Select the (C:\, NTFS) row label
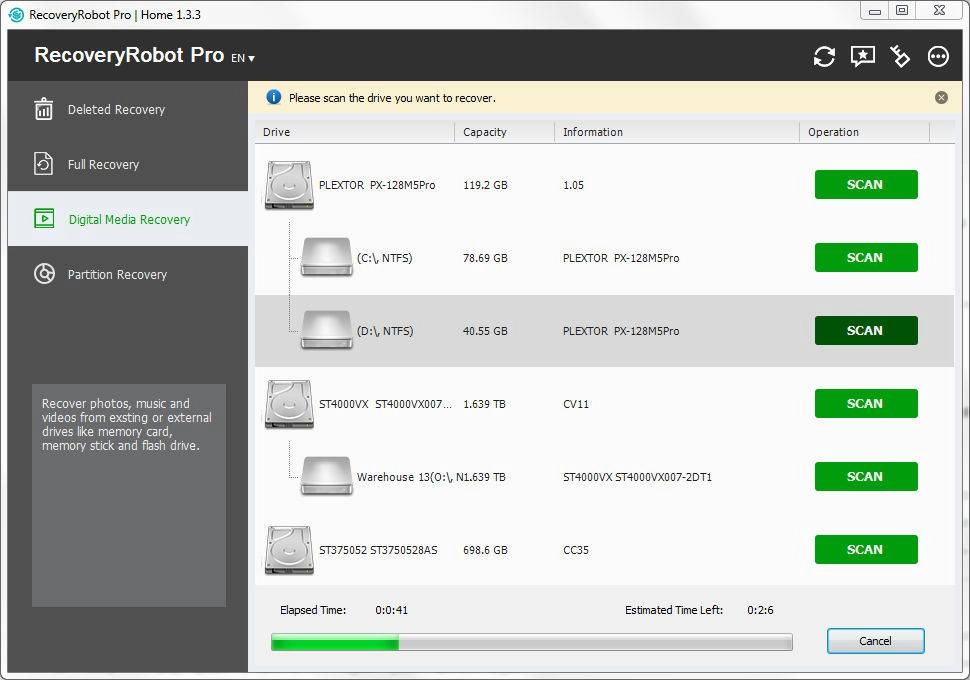This screenshot has width=970, height=680. coord(384,258)
